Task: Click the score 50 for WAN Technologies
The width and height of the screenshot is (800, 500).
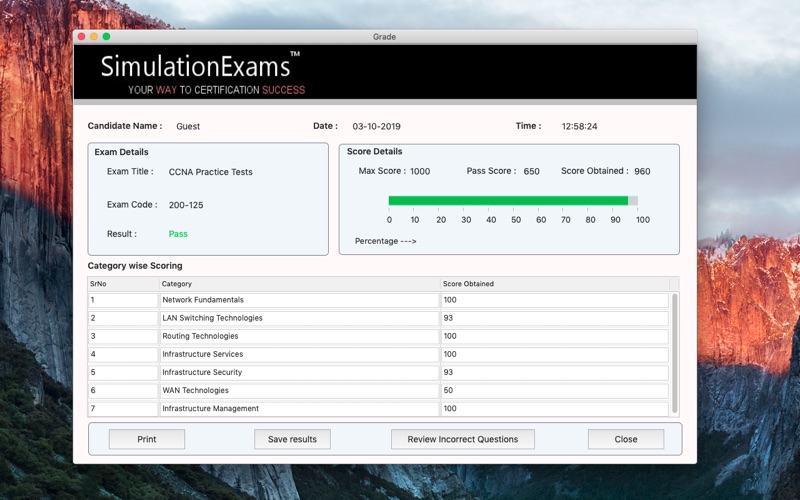Action: [x=555, y=390]
